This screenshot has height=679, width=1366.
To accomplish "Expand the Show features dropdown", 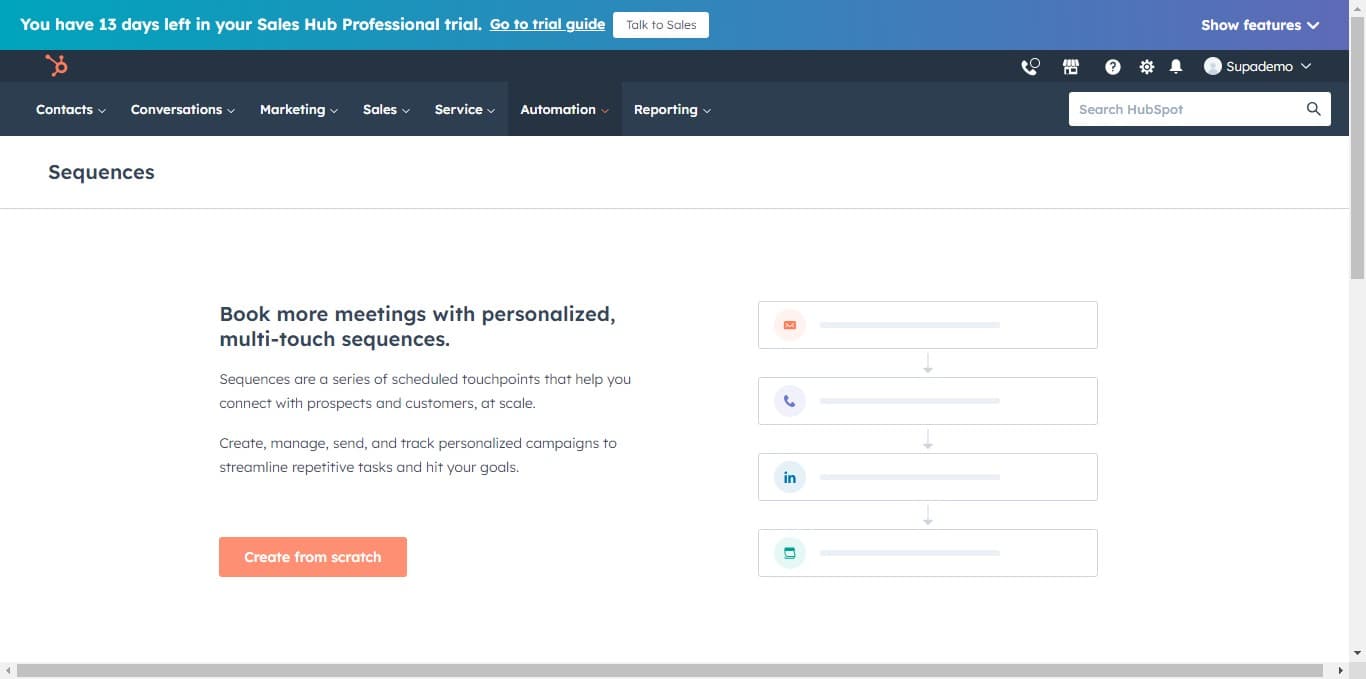I will pyautogui.click(x=1259, y=25).
